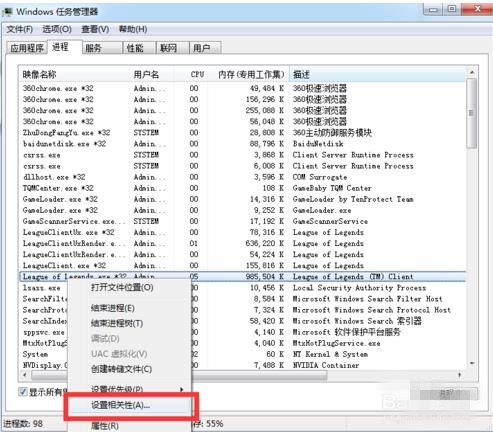
Task: Select the ZhuDongFangYu.exe *32 process row
Action: click(242, 133)
